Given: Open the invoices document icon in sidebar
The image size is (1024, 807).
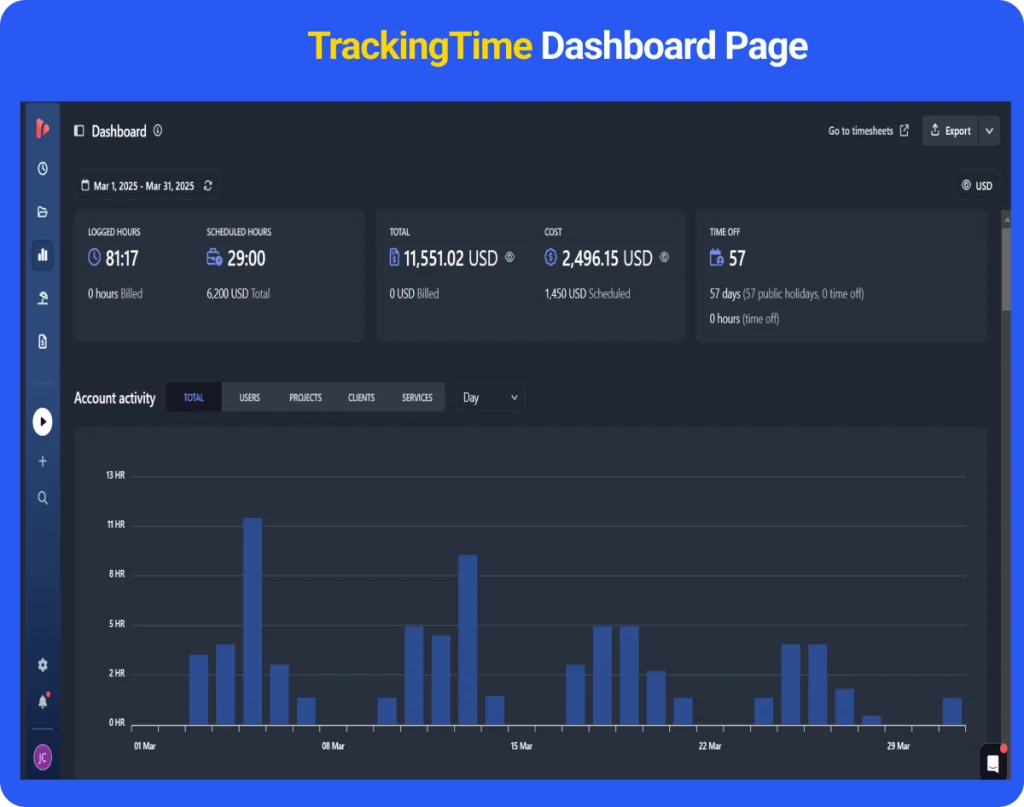Looking at the screenshot, I should [42, 341].
